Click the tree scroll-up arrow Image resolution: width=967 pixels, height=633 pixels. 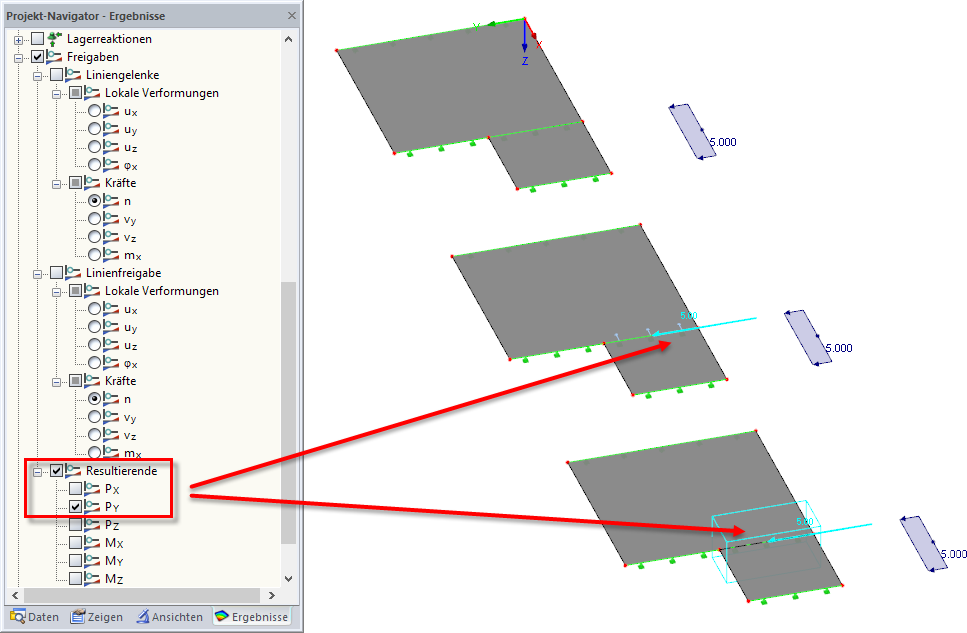(x=289, y=39)
